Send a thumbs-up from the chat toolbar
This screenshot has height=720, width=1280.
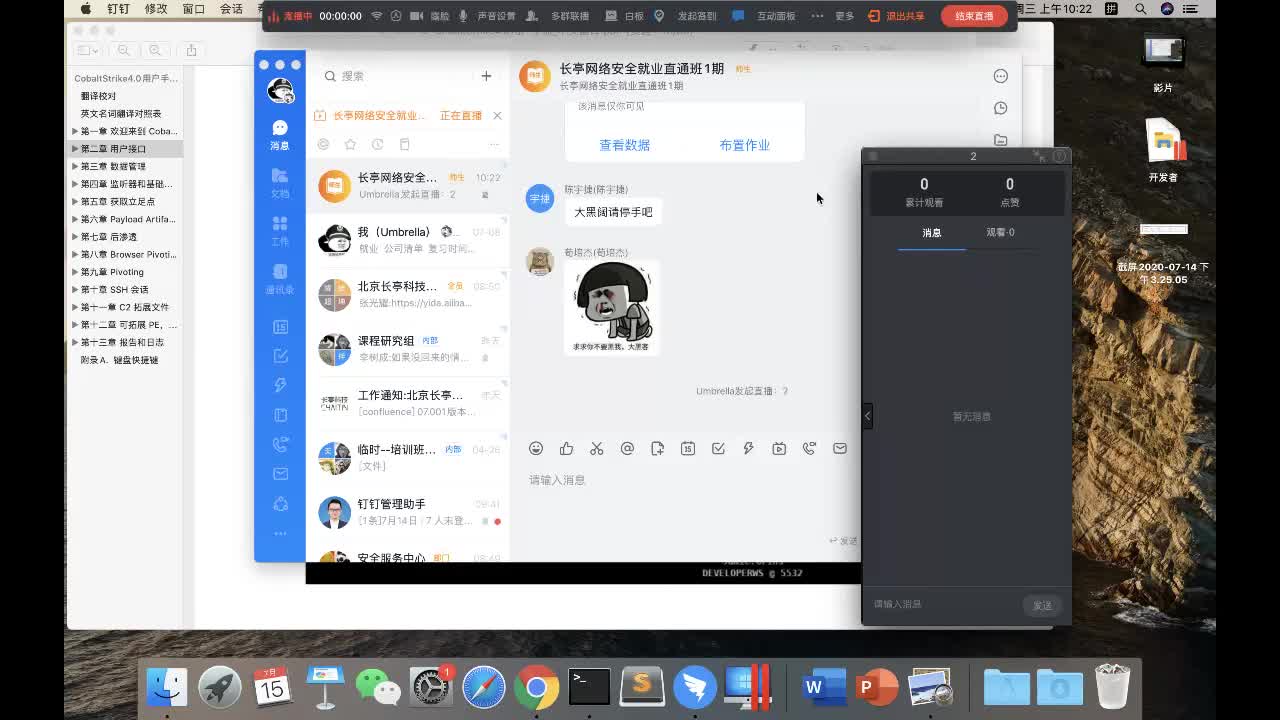566,448
